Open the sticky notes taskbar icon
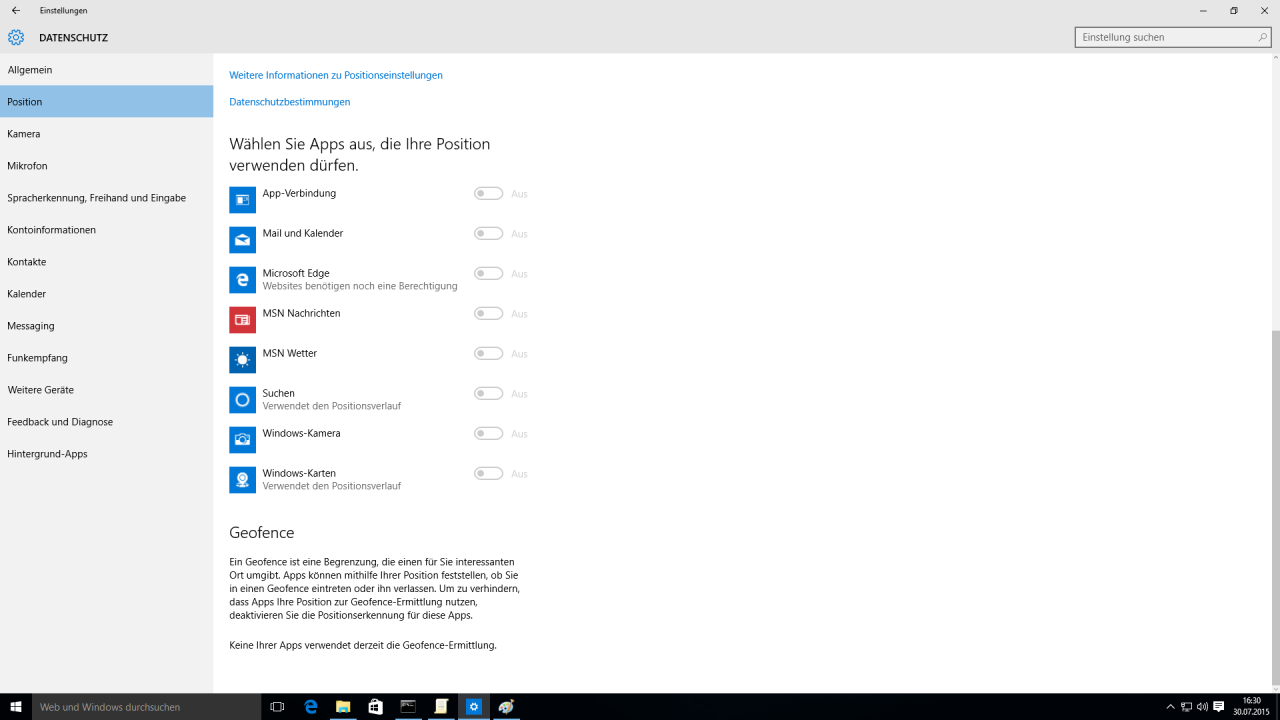Viewport: 1280px width, 720px height. pyautogui.click(x=441, y=707)
